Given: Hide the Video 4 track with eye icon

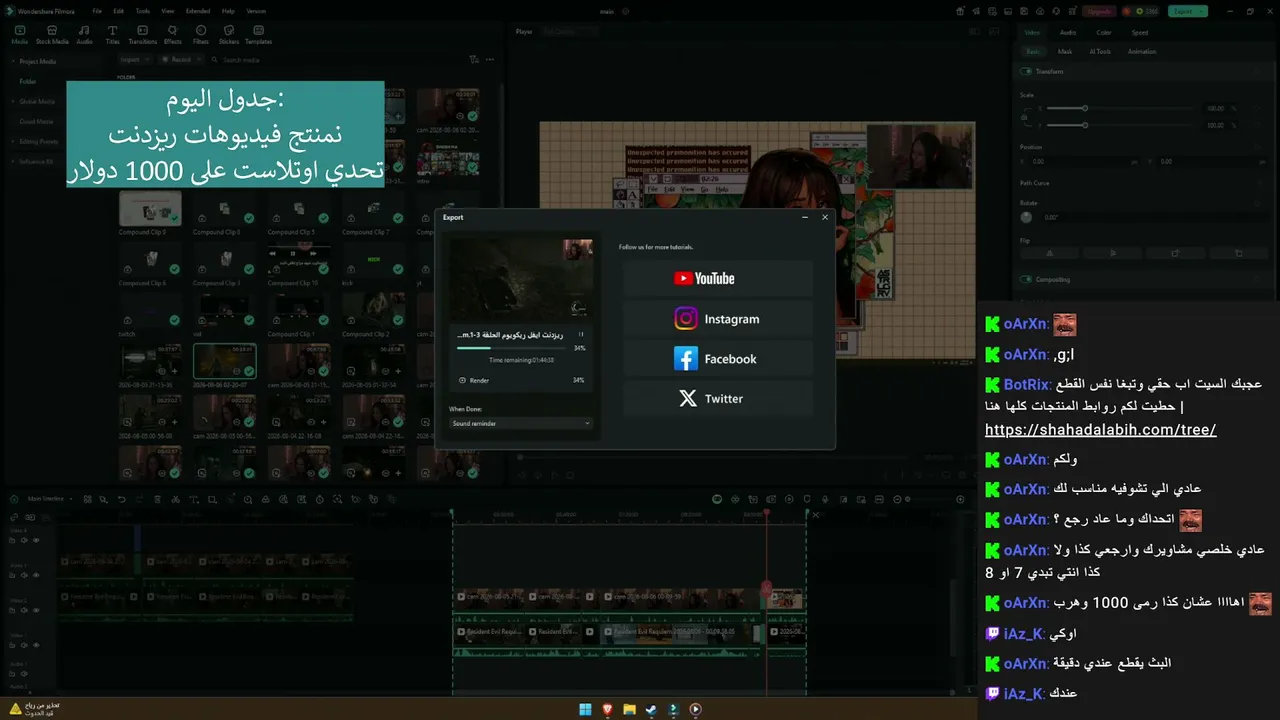Looking at the screenshot, I should click(36, 540).
